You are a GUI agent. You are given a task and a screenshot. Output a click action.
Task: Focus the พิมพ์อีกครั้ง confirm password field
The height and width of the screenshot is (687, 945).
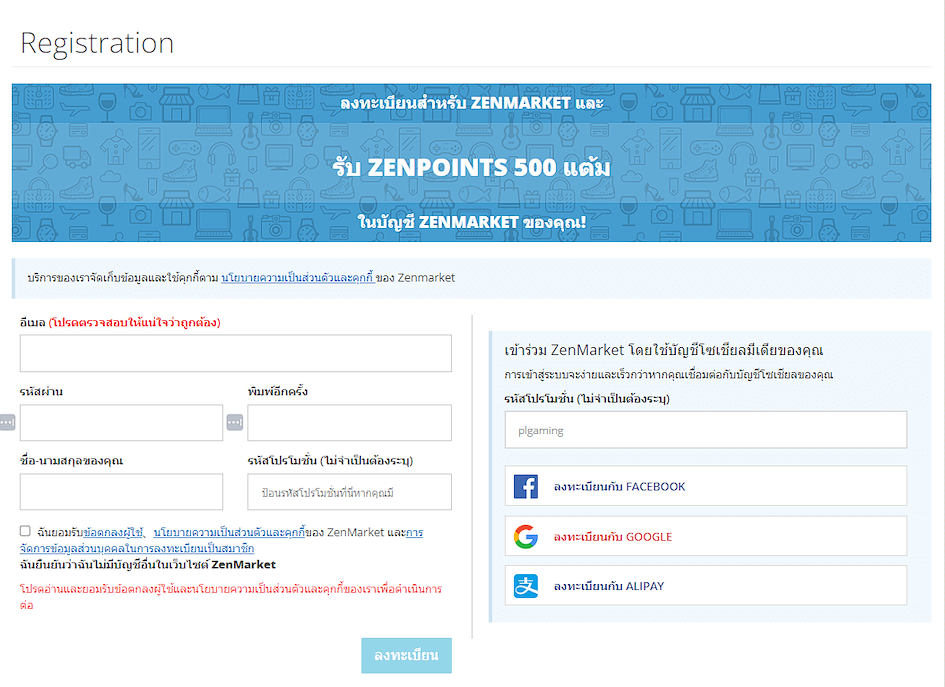pyautogui.click(x=350, y=422)
